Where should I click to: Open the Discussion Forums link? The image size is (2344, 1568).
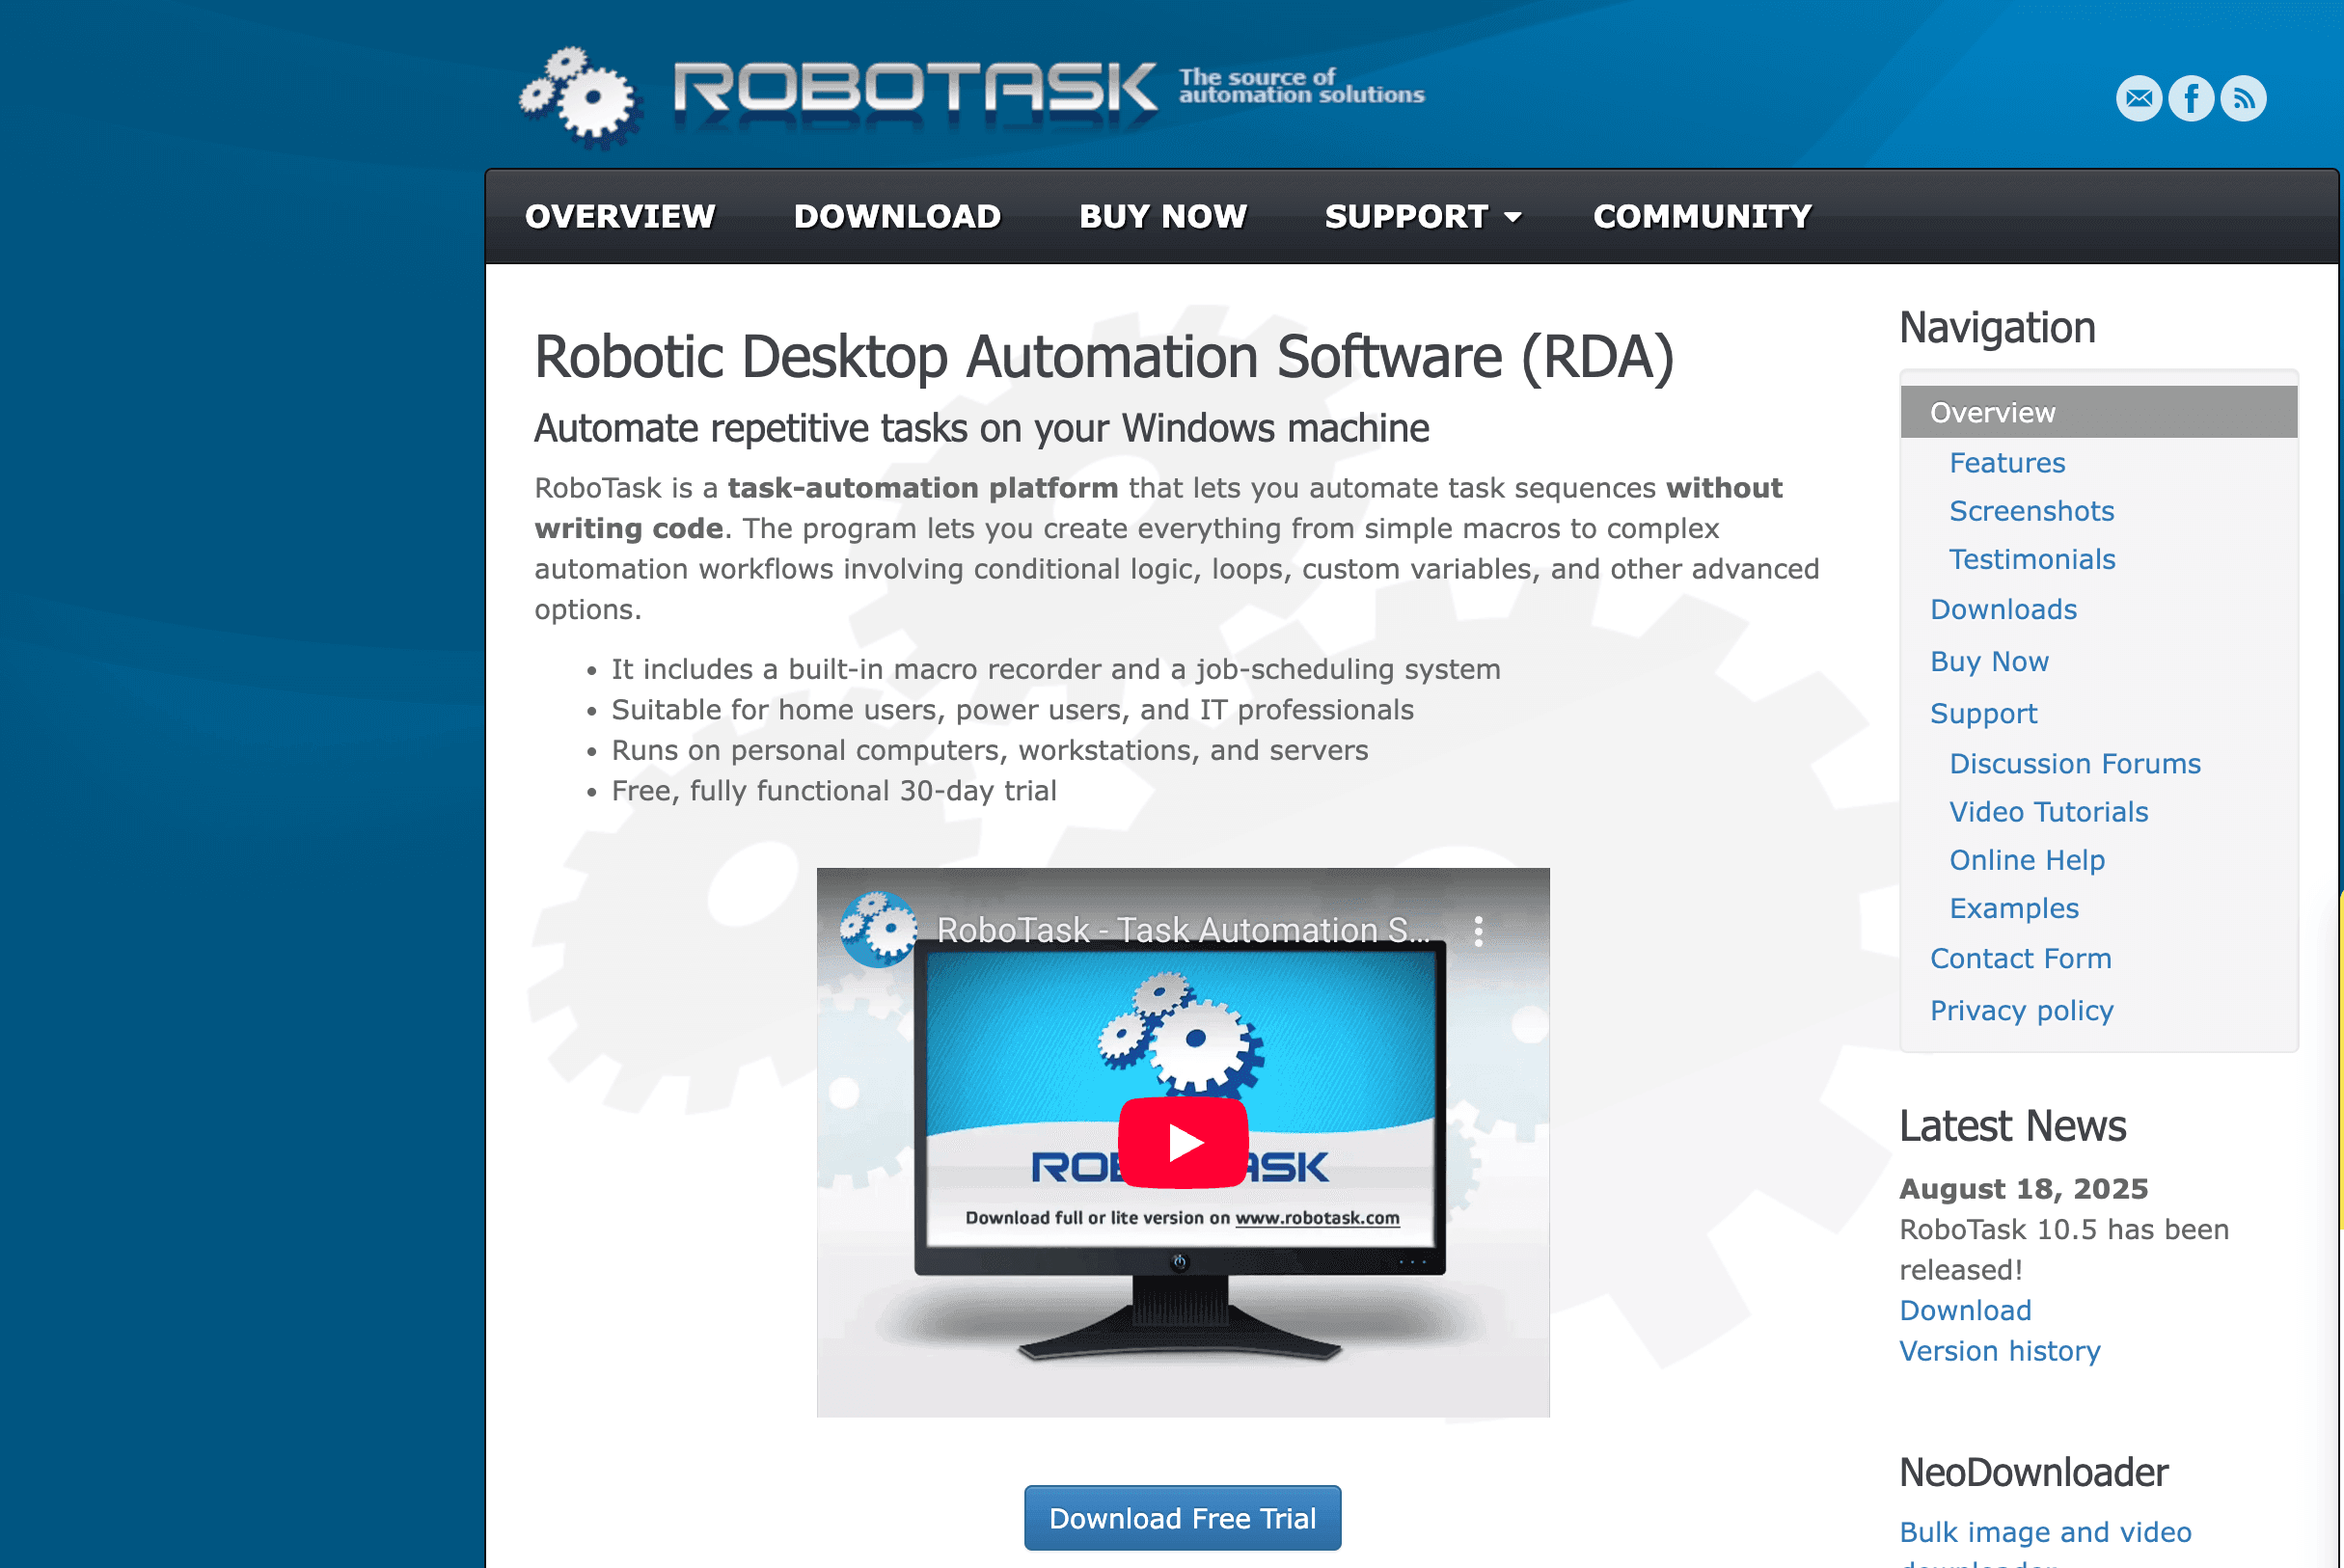point(2074,764)
